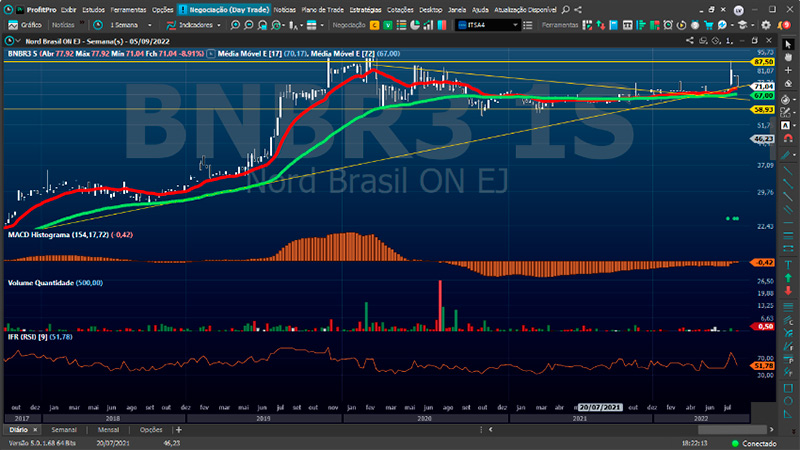Screen dimensions: 800x450
Task: Click the search magnifier in menu bar
Action: (566, 10)
